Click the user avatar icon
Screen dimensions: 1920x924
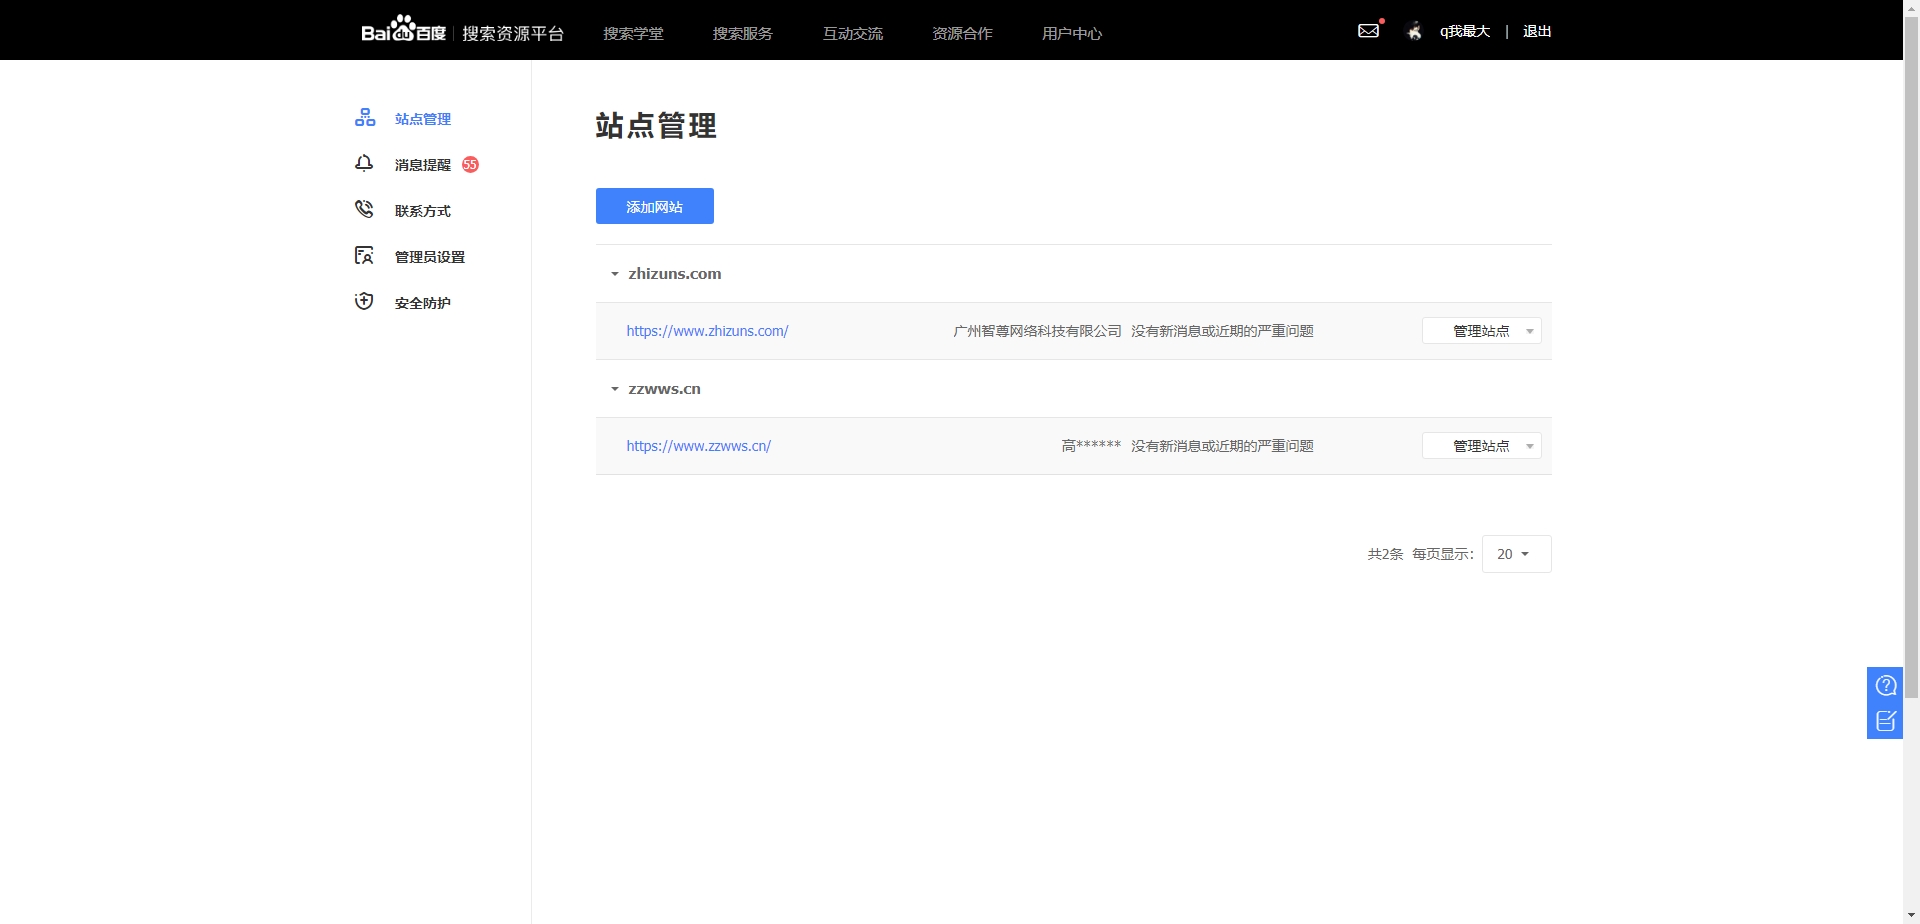tap(1414, 31)
